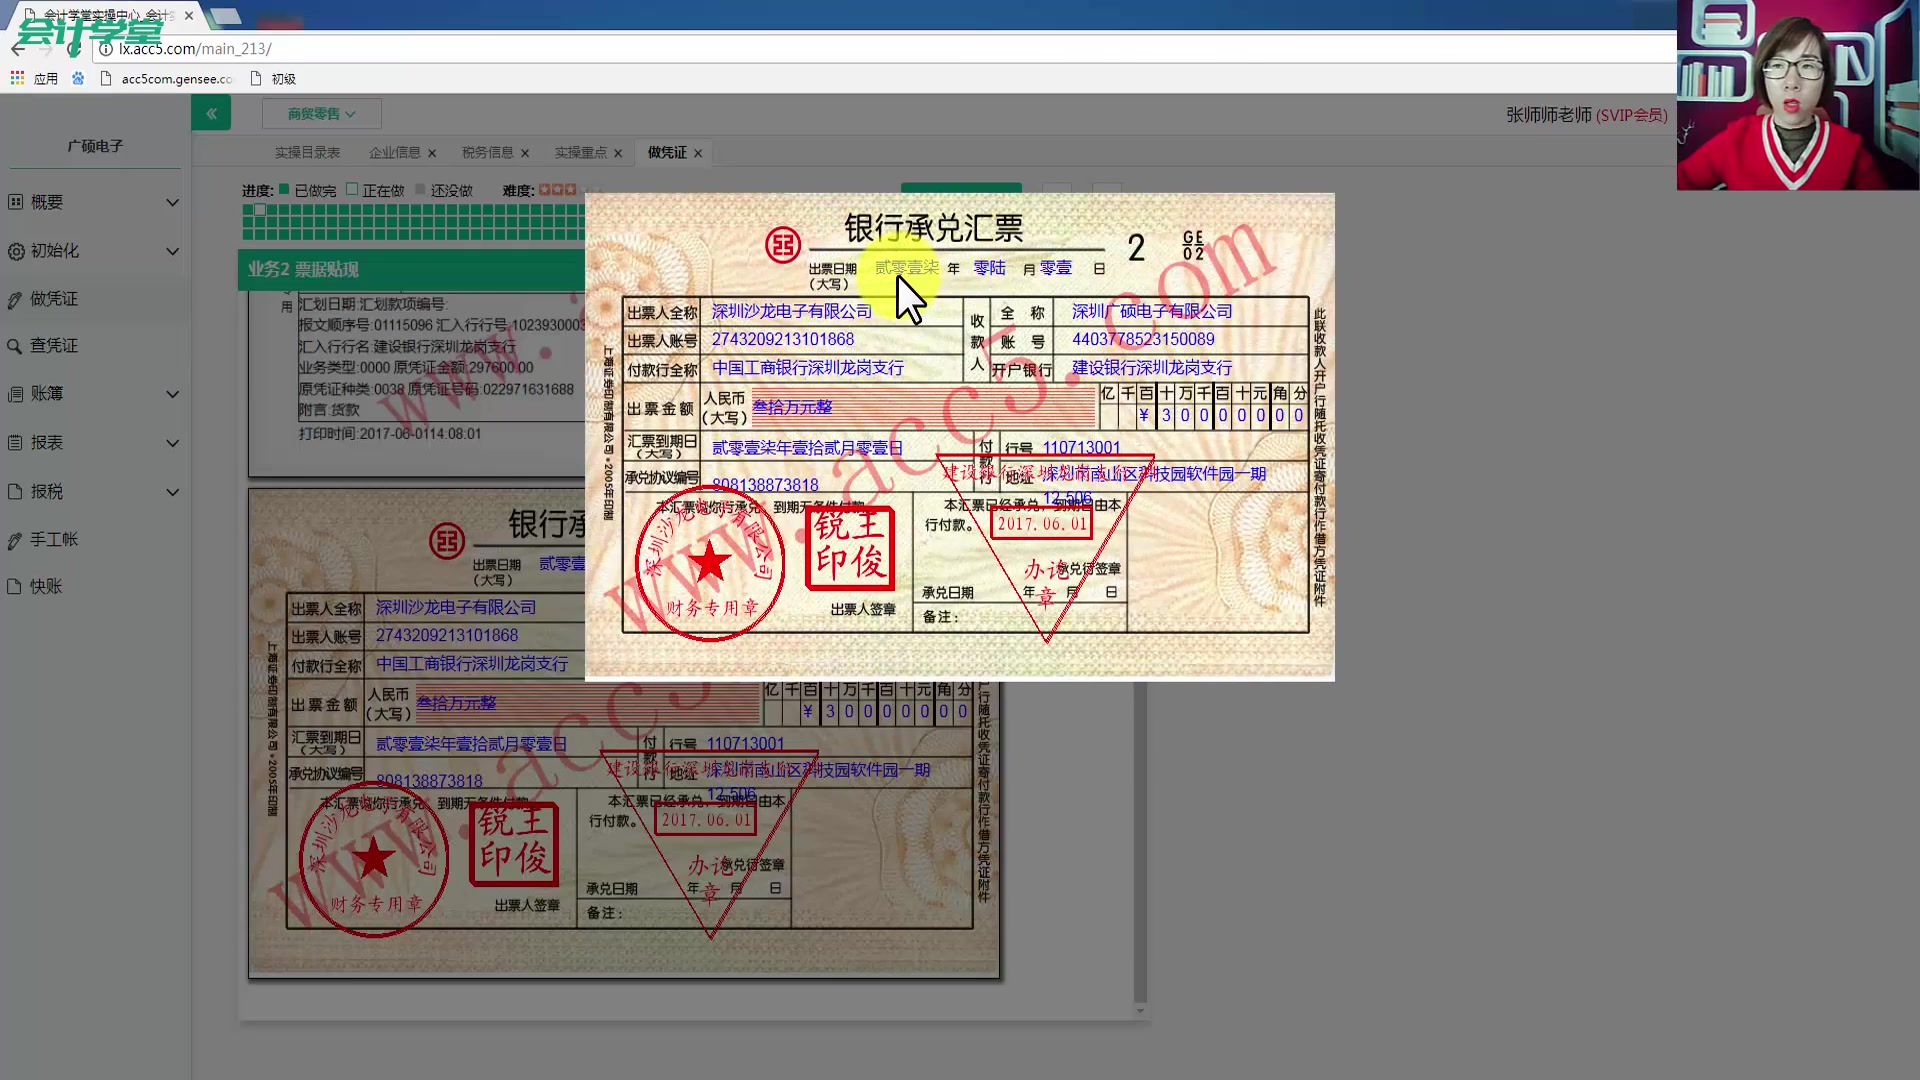Click the 还没做 gray legend box
The height and width of the screenshot is (1080, 1920).
420,189
